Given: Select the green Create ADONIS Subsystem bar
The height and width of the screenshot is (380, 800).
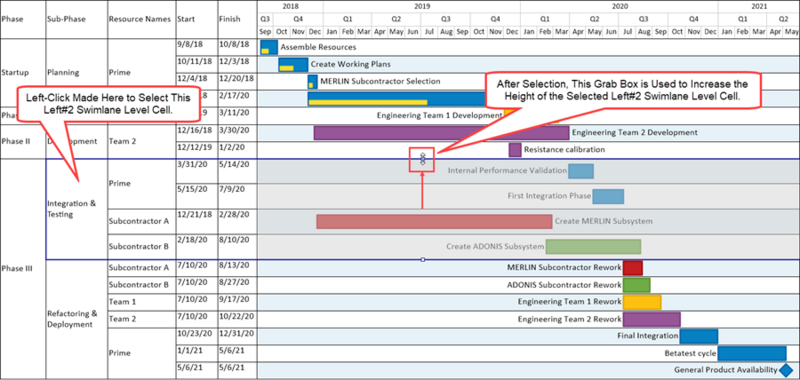Looking at the screenshot, I should pos(593,246).
